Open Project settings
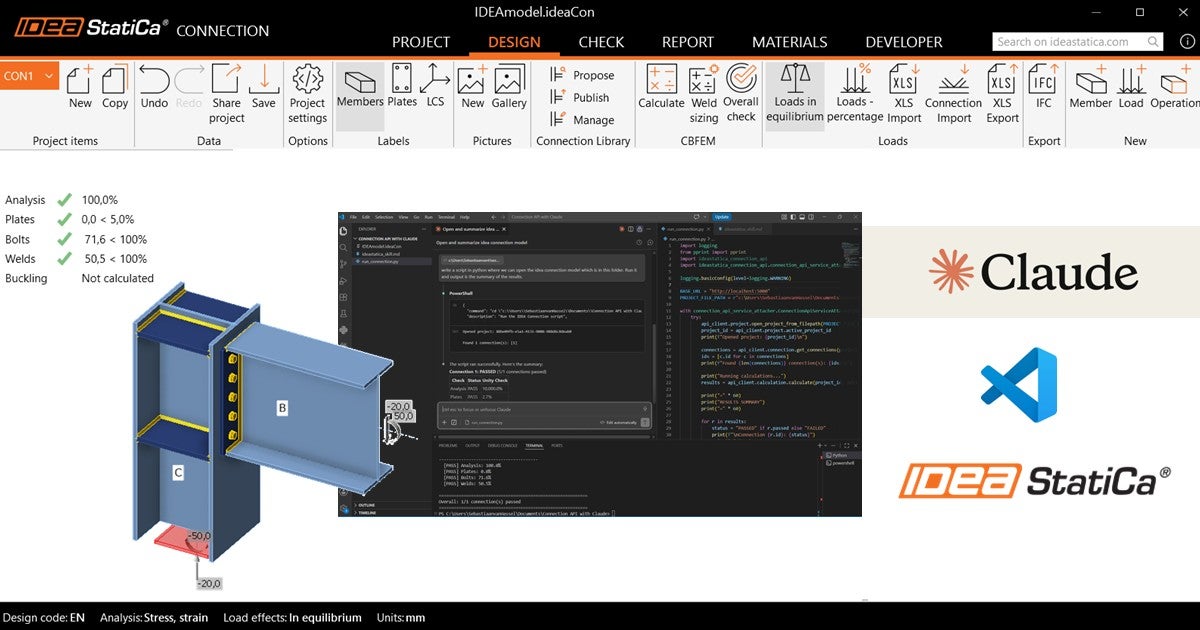The width and height of the screenshot is (1200, 630). [308, 94]
